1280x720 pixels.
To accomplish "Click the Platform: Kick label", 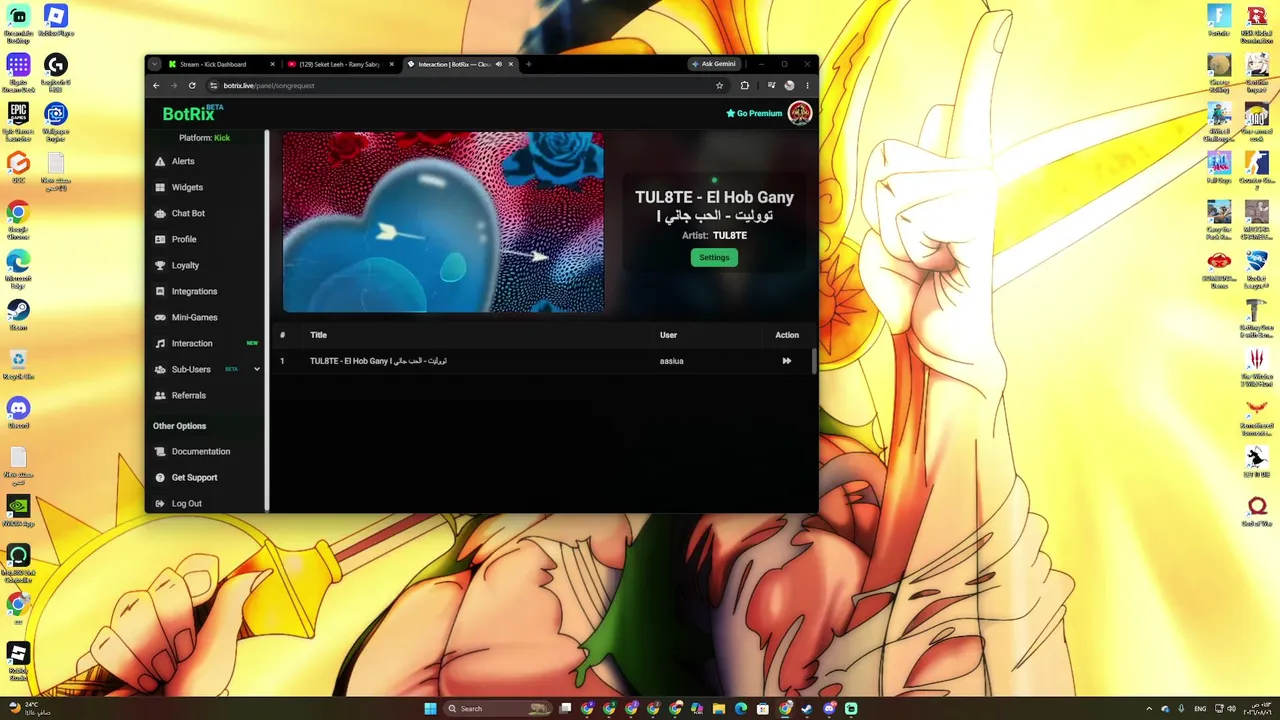I will point(204,138).
